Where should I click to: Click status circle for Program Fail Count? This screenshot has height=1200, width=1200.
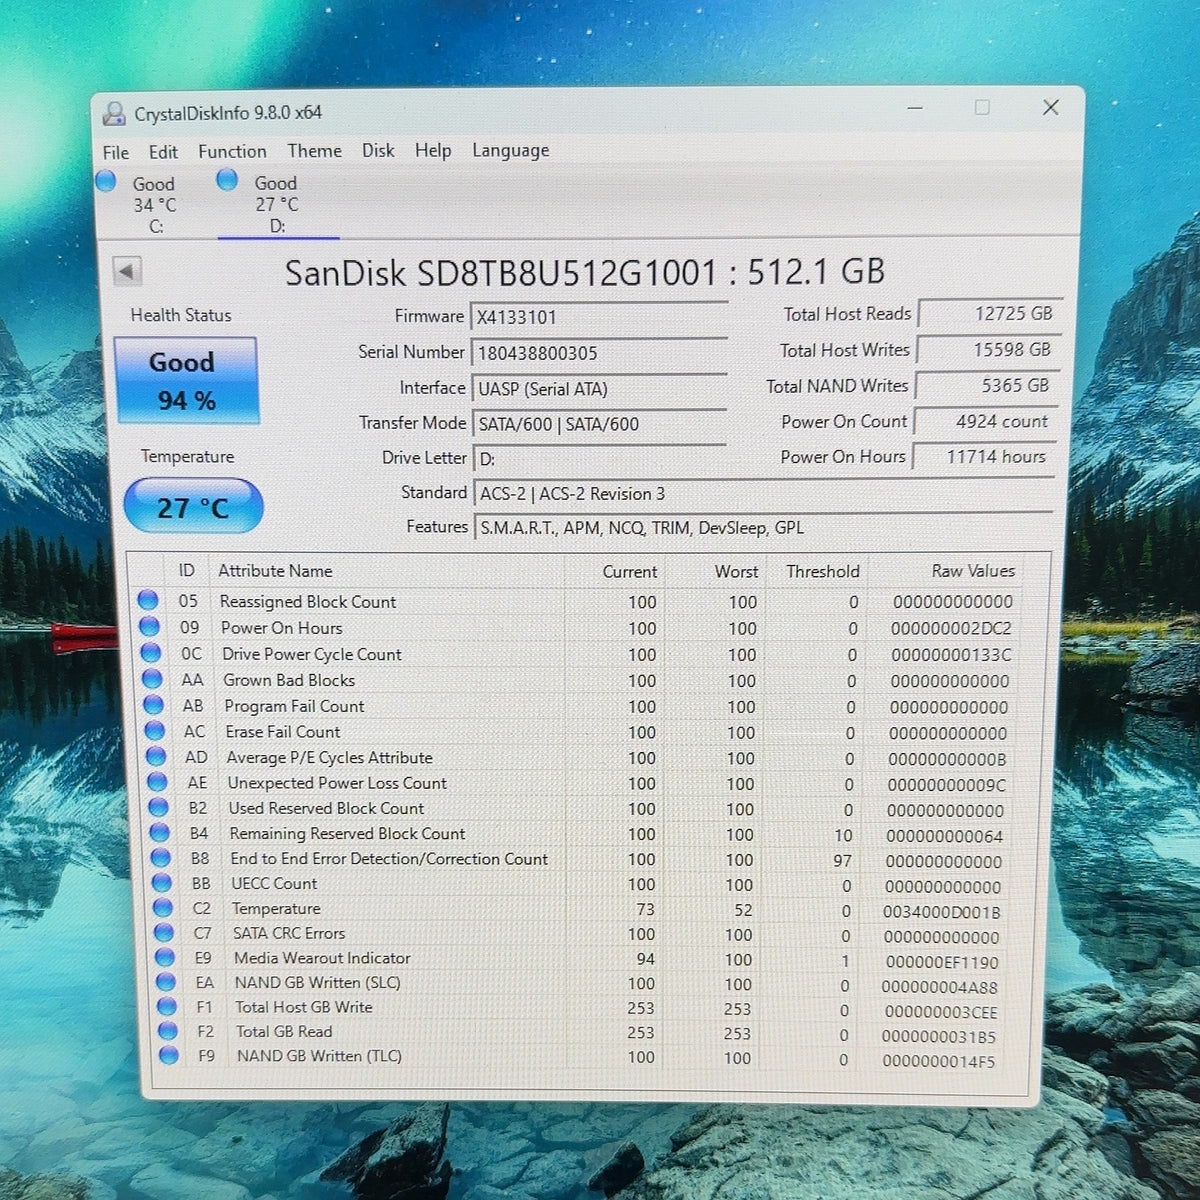point(153,704)
